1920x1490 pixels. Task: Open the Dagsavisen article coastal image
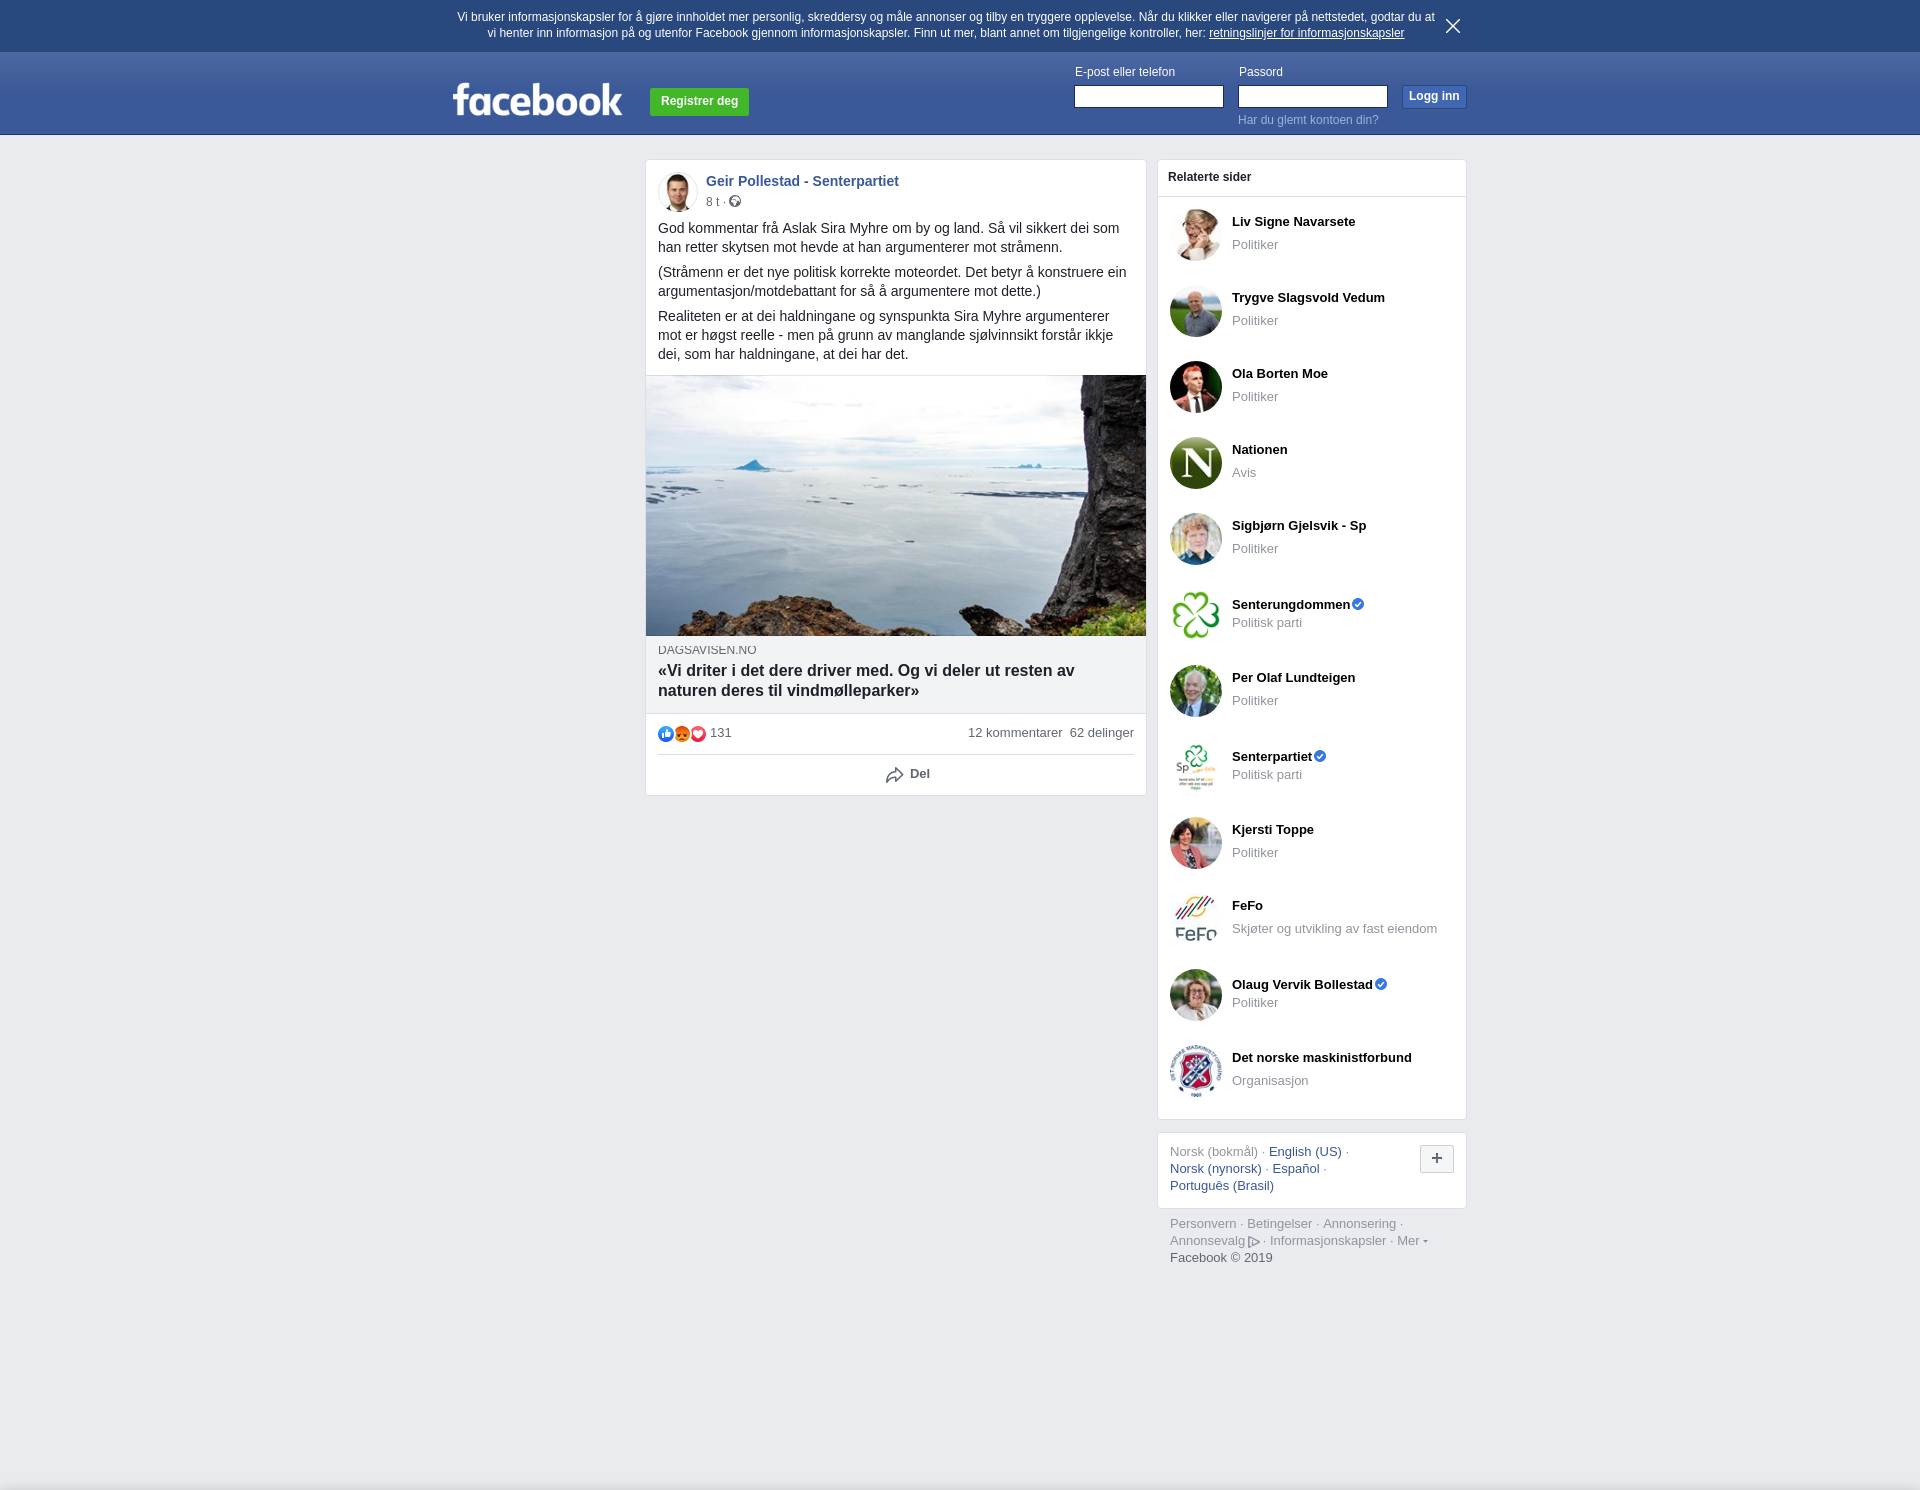(896, 505)
